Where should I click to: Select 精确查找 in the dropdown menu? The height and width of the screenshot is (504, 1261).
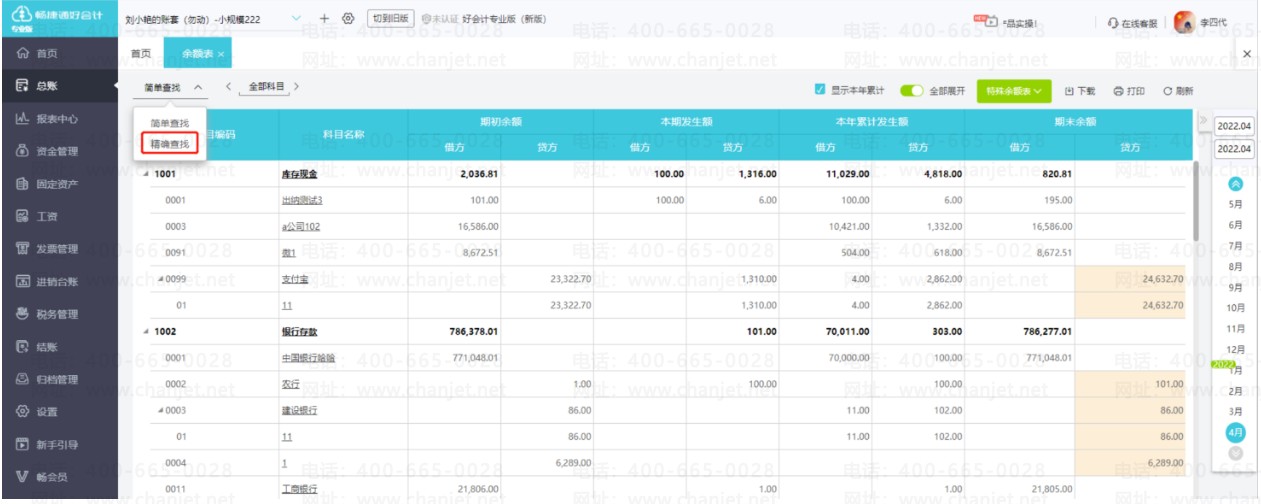pyautogui.click(x=169, y=143)
